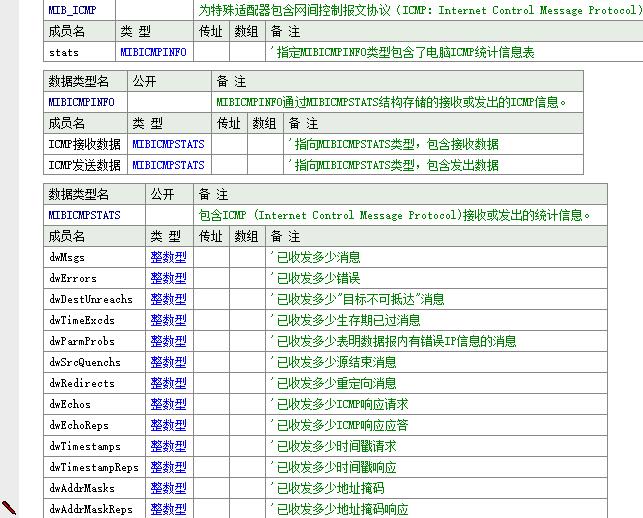This screenshot has height=518, width=643.
Task: Select MIBICMPSTATS type in ICMP发送数据 row
Action: (168, 165)
